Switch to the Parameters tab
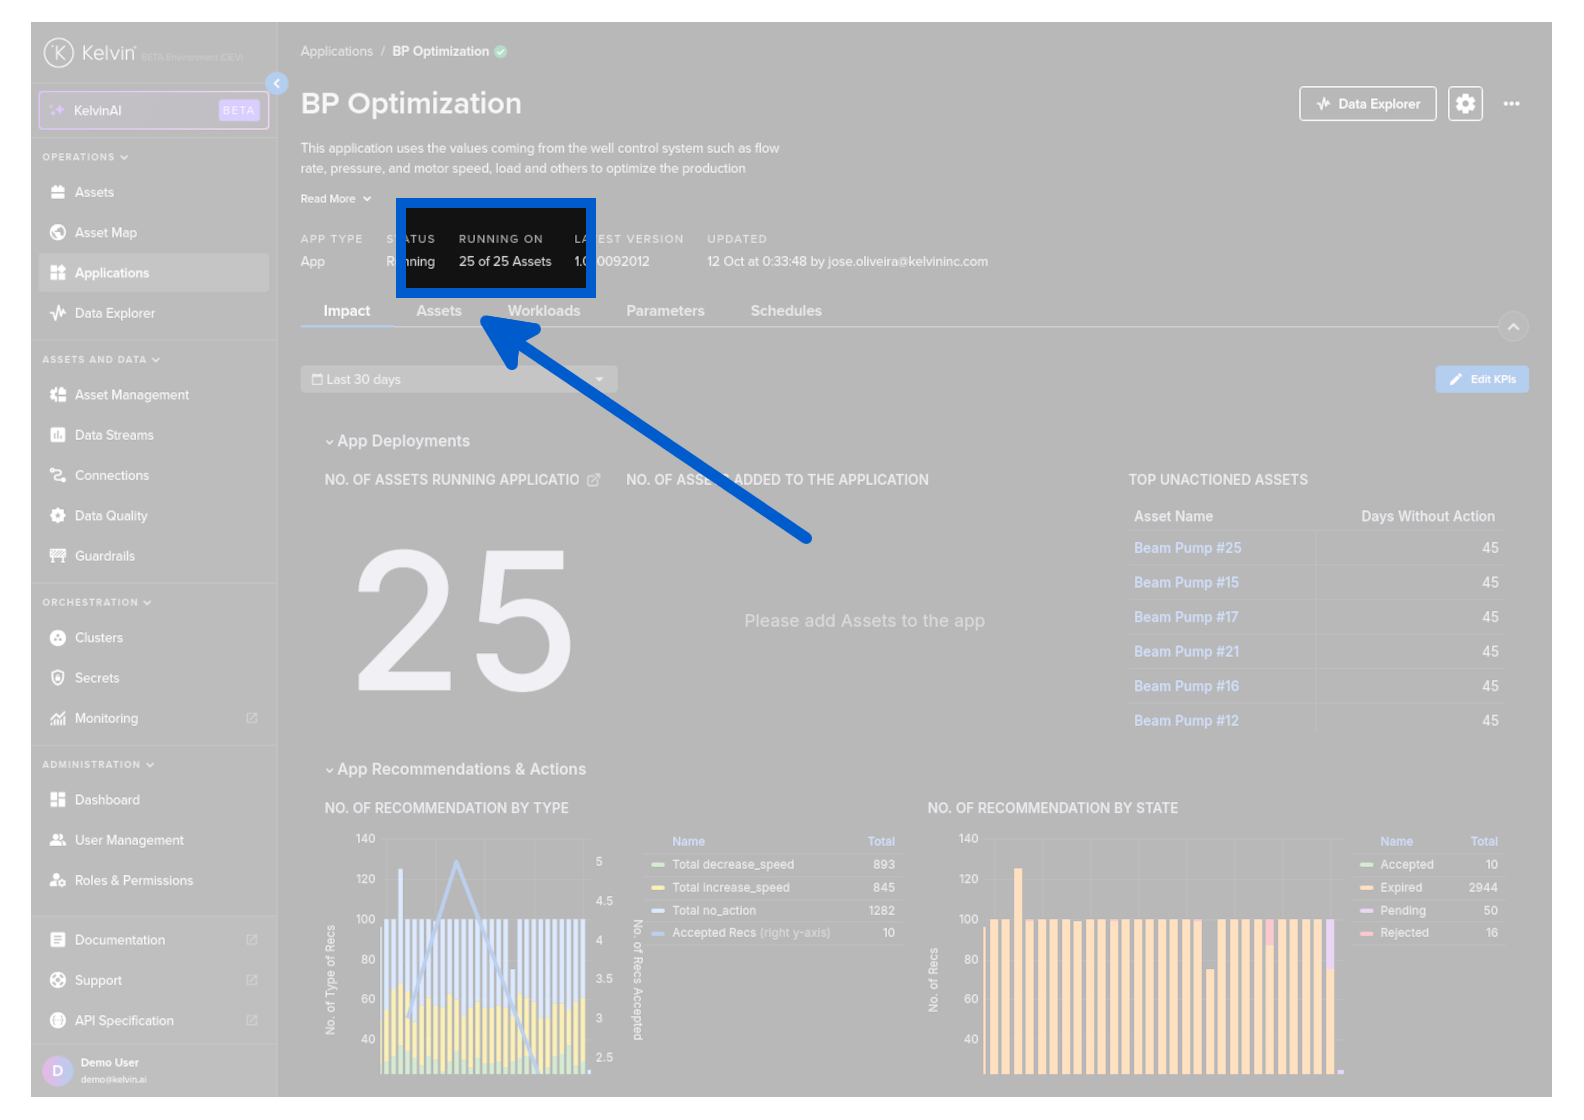1584x1120 pixels. point(665,311)
